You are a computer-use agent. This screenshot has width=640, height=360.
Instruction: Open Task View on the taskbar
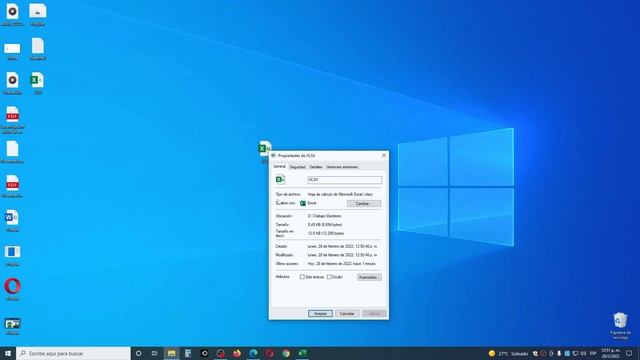tap(155, 353)
